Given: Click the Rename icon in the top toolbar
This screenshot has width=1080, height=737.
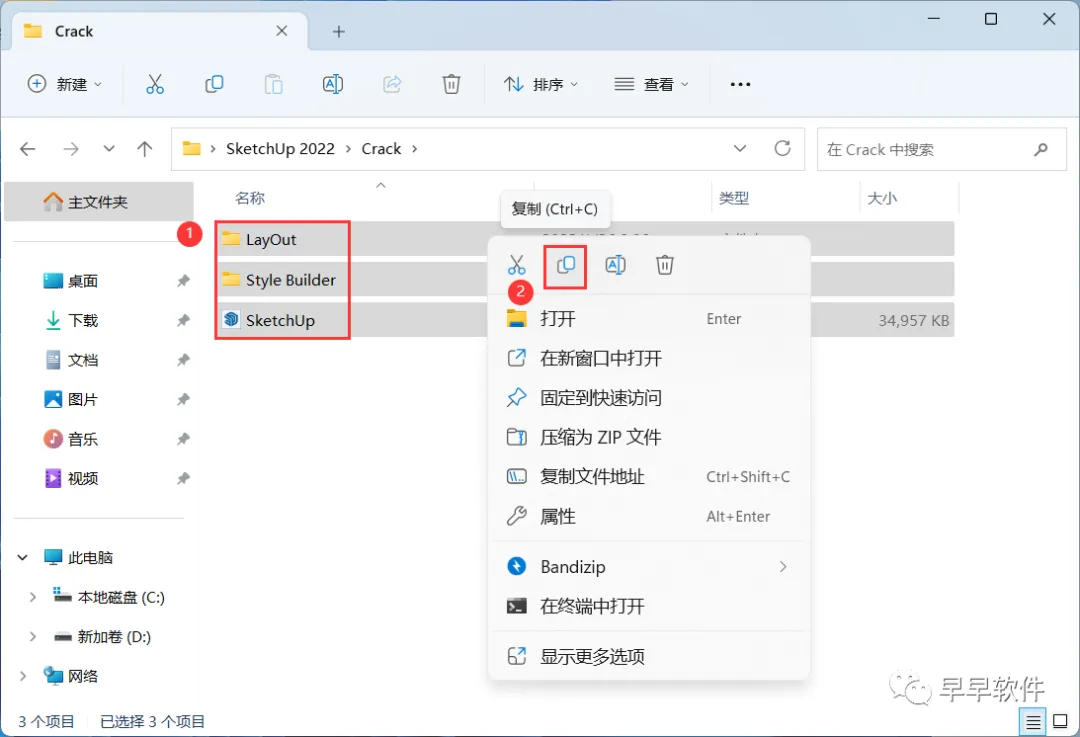Looking at the screenshot, I should (333, 84).
